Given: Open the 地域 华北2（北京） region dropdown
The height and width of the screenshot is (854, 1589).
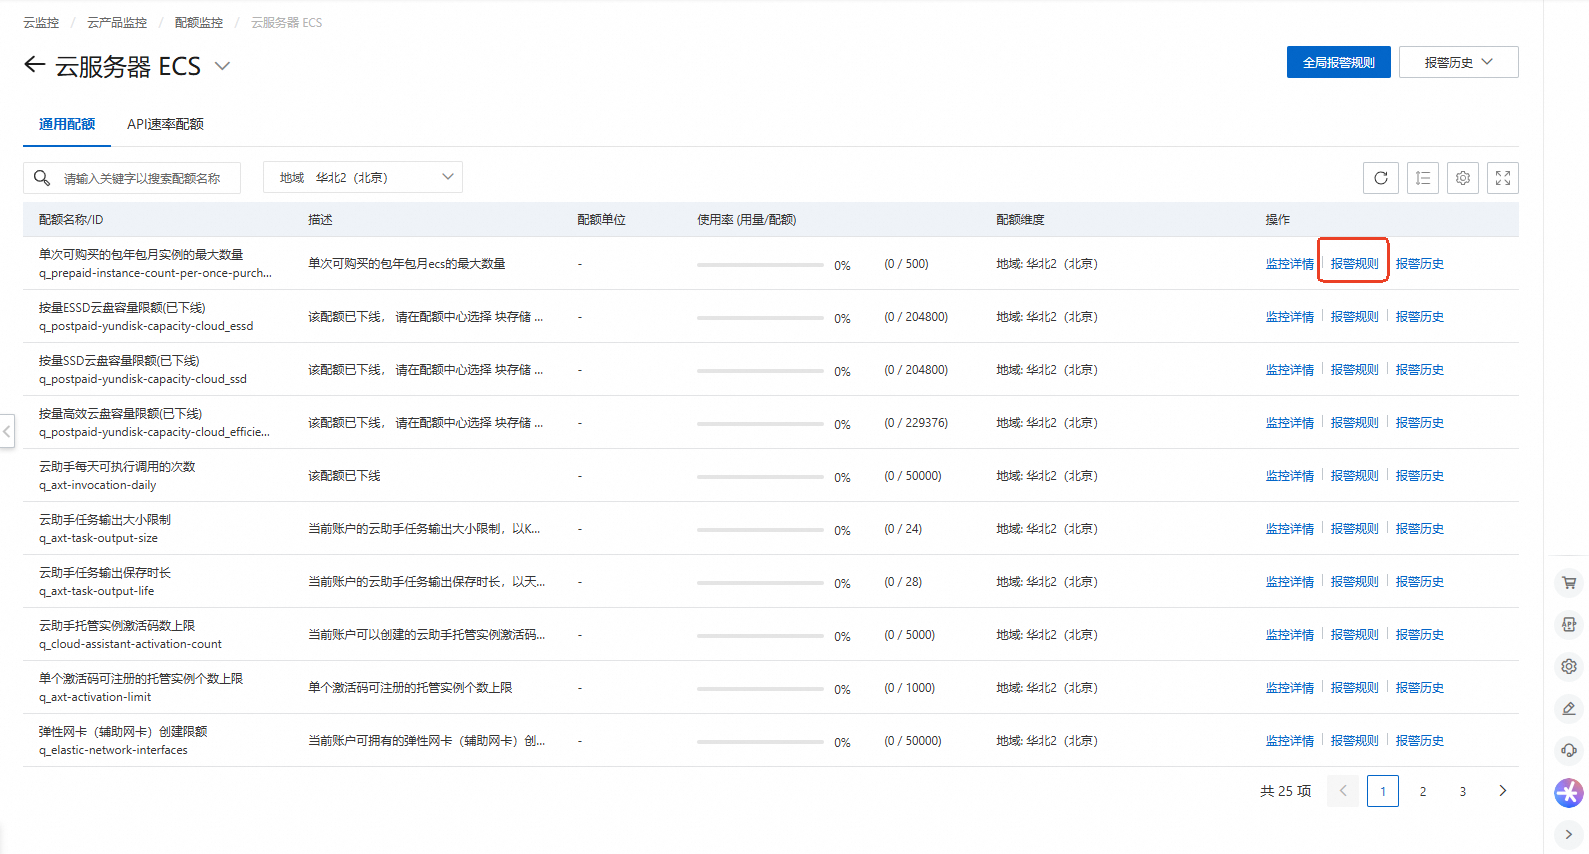Looking at the screenshot, I should point(363,178).
